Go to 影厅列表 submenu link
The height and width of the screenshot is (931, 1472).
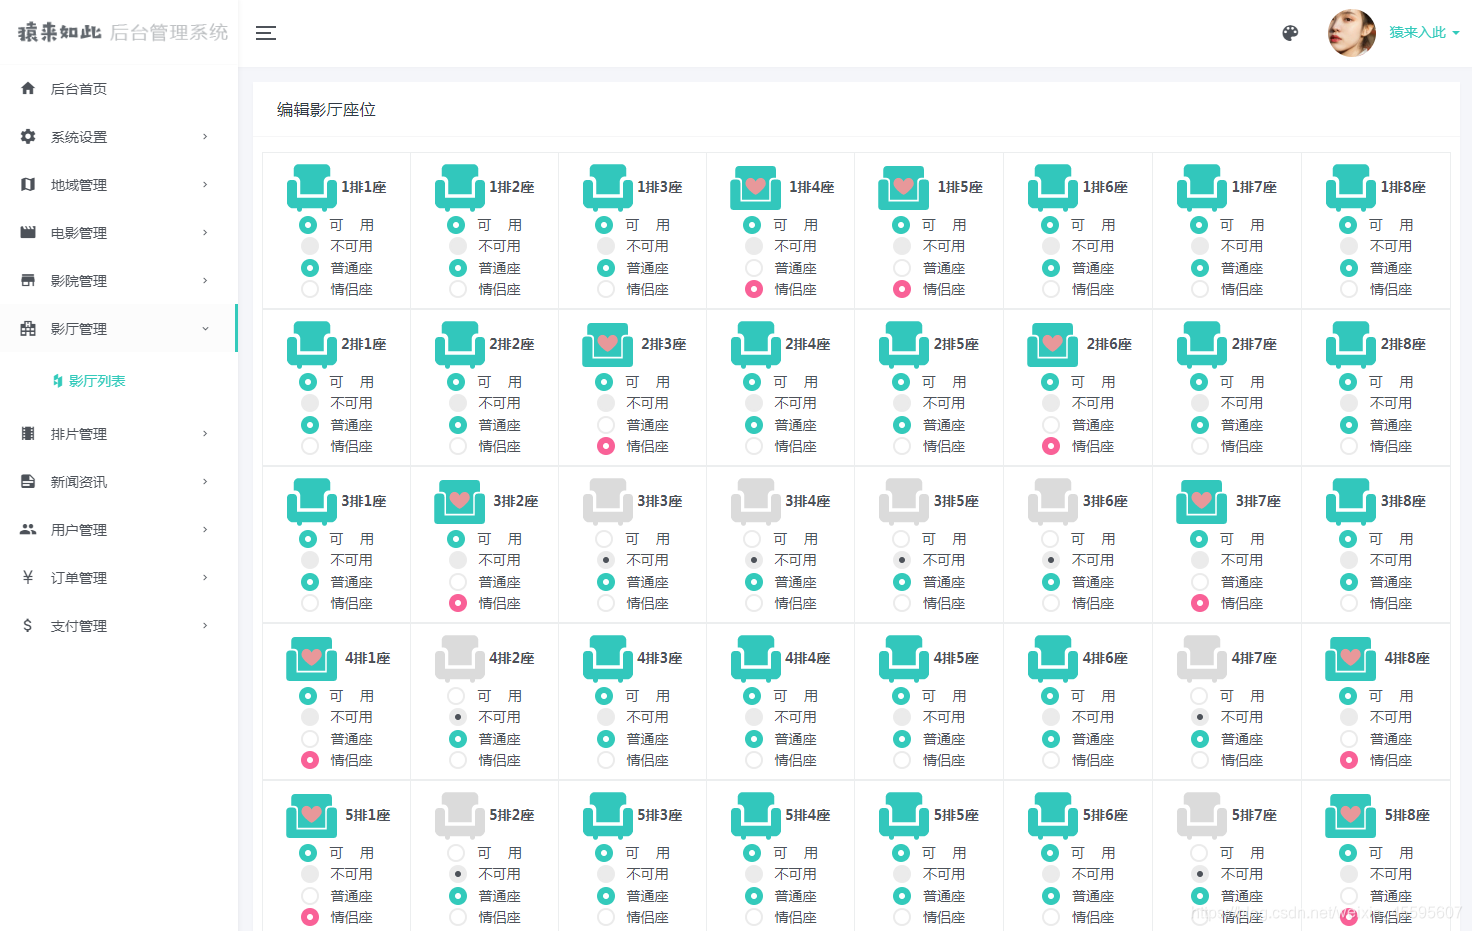point(89,381)
